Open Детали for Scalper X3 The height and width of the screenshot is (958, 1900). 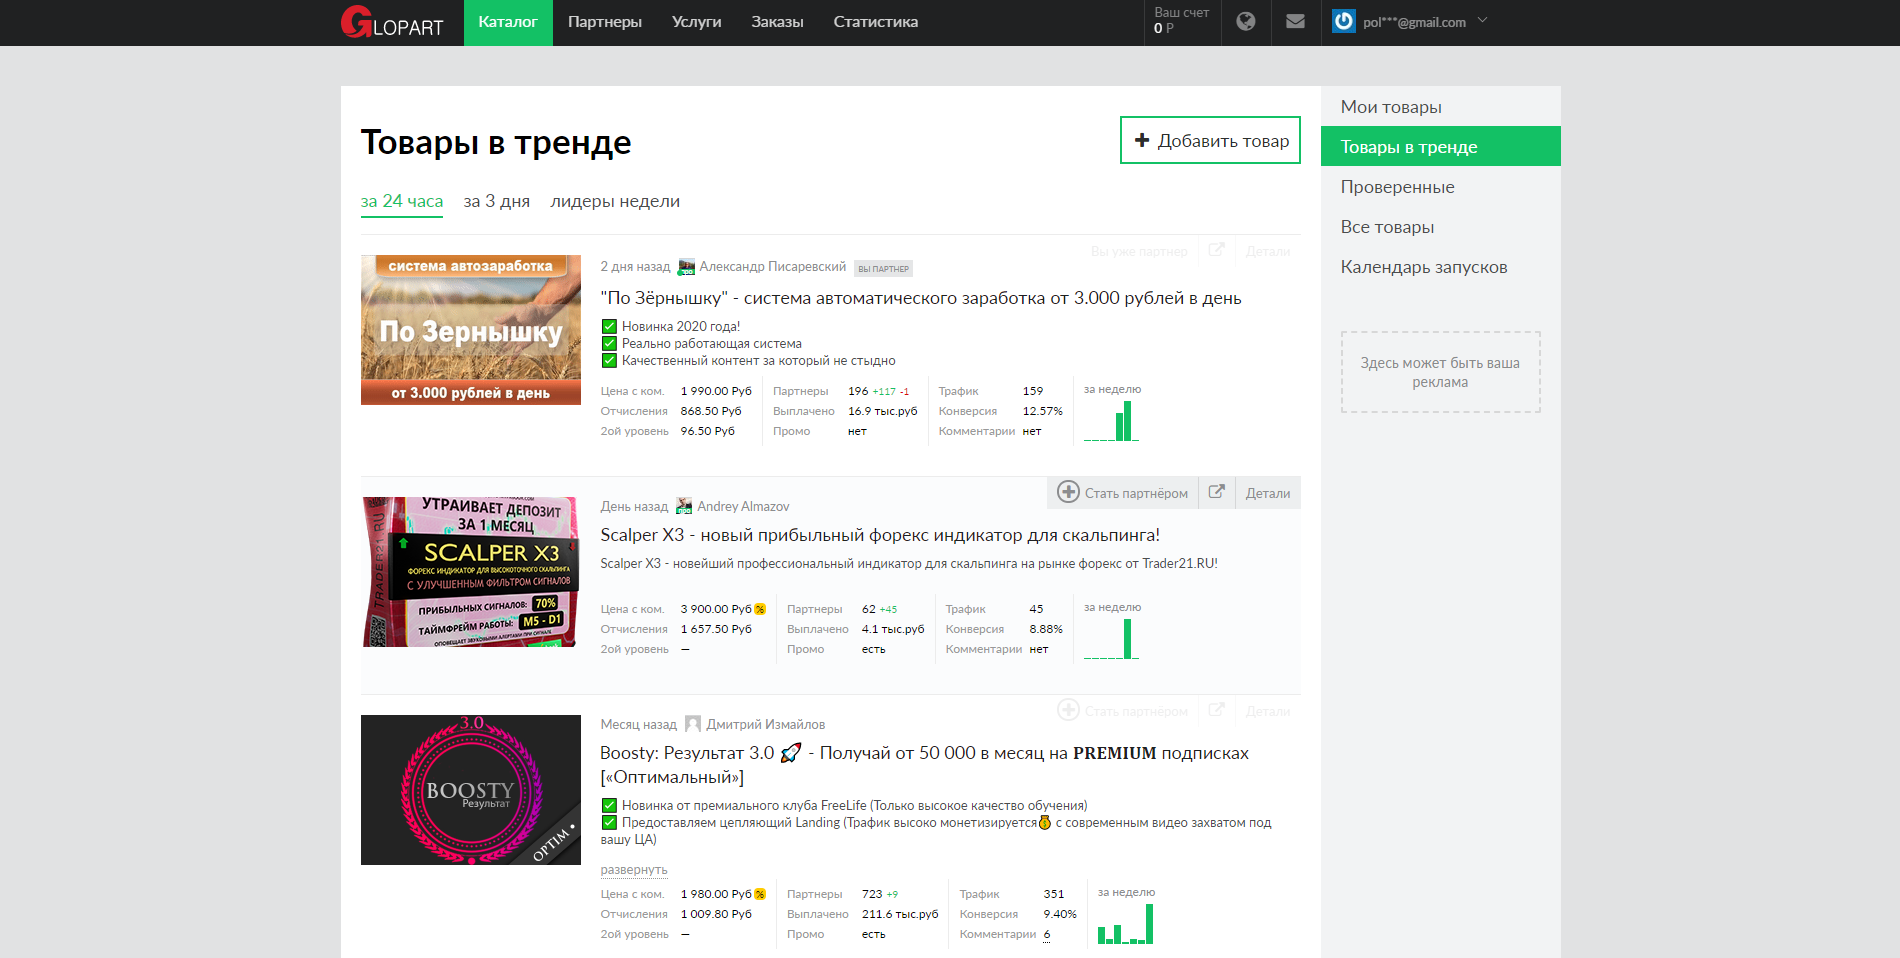[x=1268, y=493]
